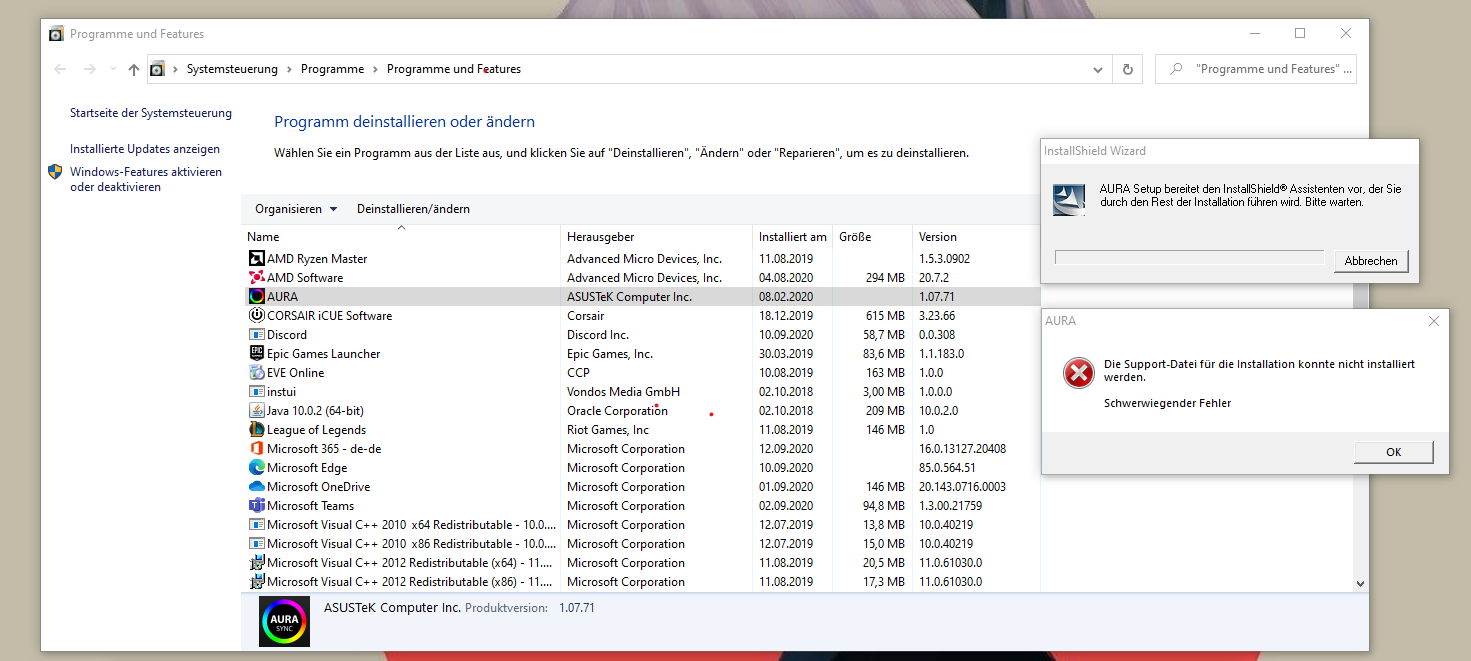
Task: Click the program list scrollbar down arrow
Action: pyautogui.click(x=1360, y=583)
